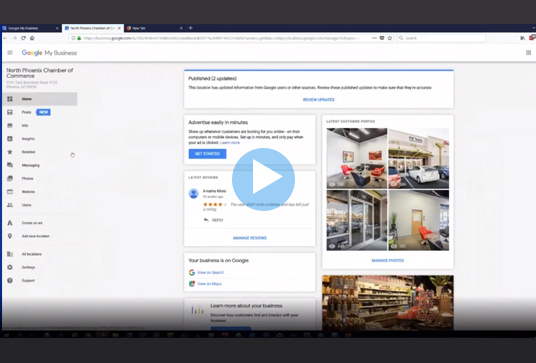The height and width of the screenshot is (363, 536).
Task: Click the browser home icon
Action: pos(32,38)
